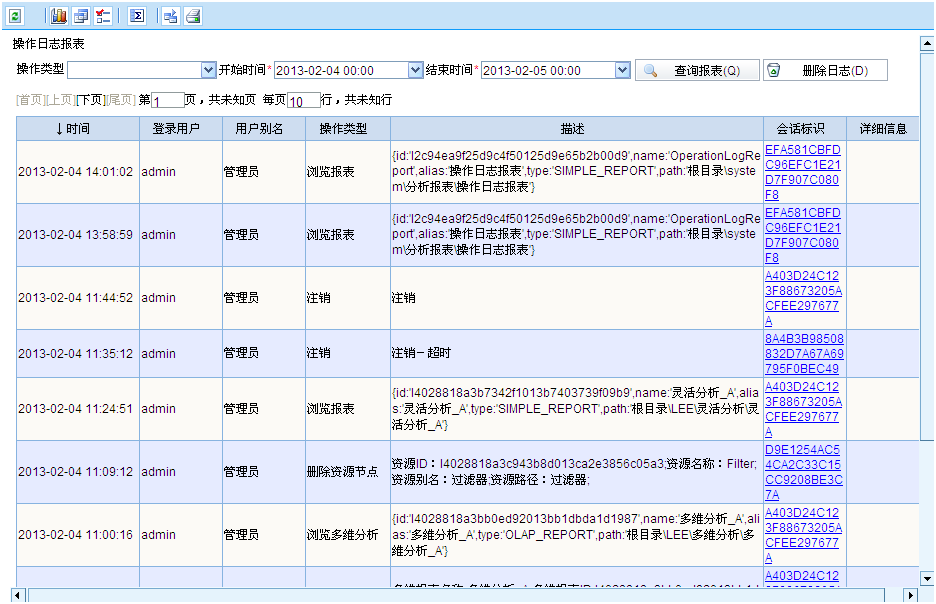This screenshot has width=936, height=604.
Task: Click the 用户别名 column header
Action: pos(264,128)
